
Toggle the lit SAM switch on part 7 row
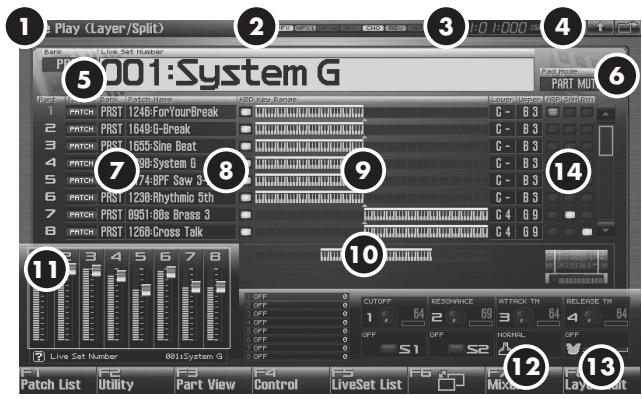(x=570, y=215)
